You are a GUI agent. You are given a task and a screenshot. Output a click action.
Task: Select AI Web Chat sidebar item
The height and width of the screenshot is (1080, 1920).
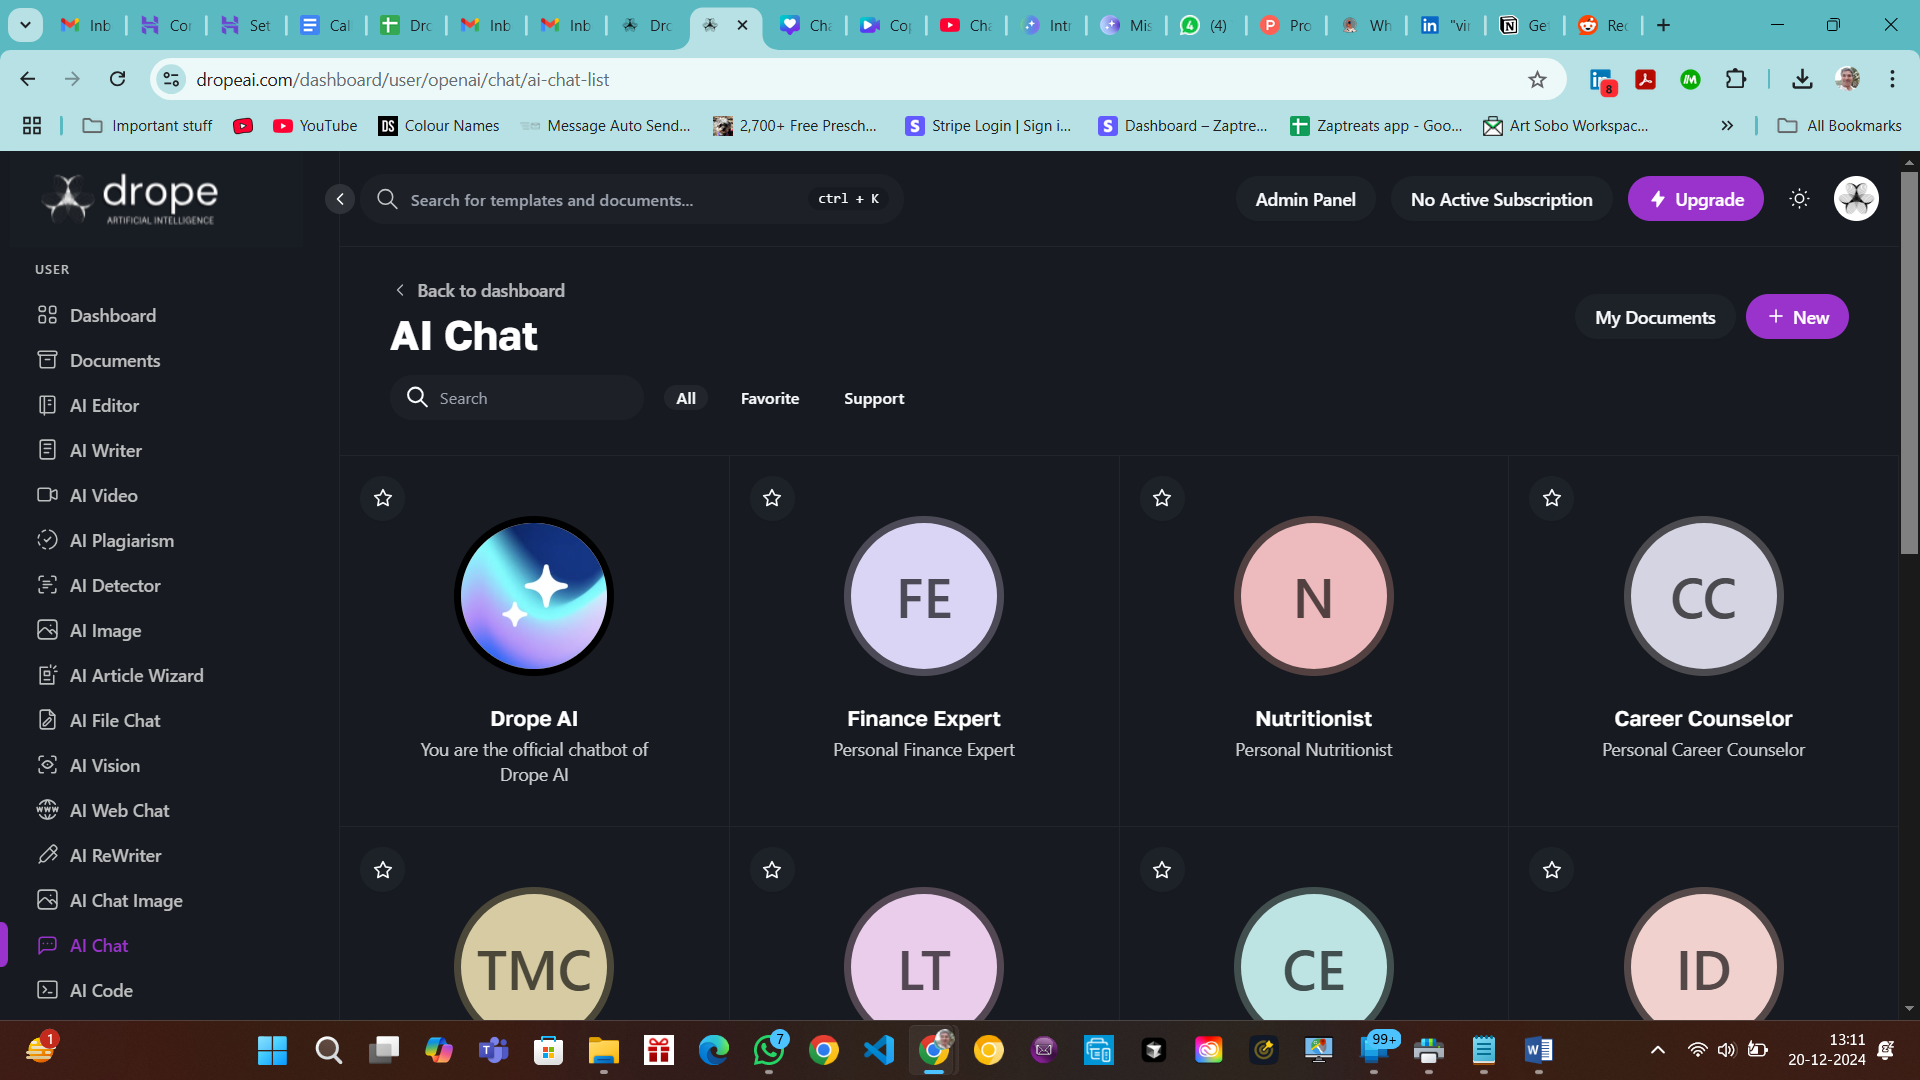click(119, 810)
